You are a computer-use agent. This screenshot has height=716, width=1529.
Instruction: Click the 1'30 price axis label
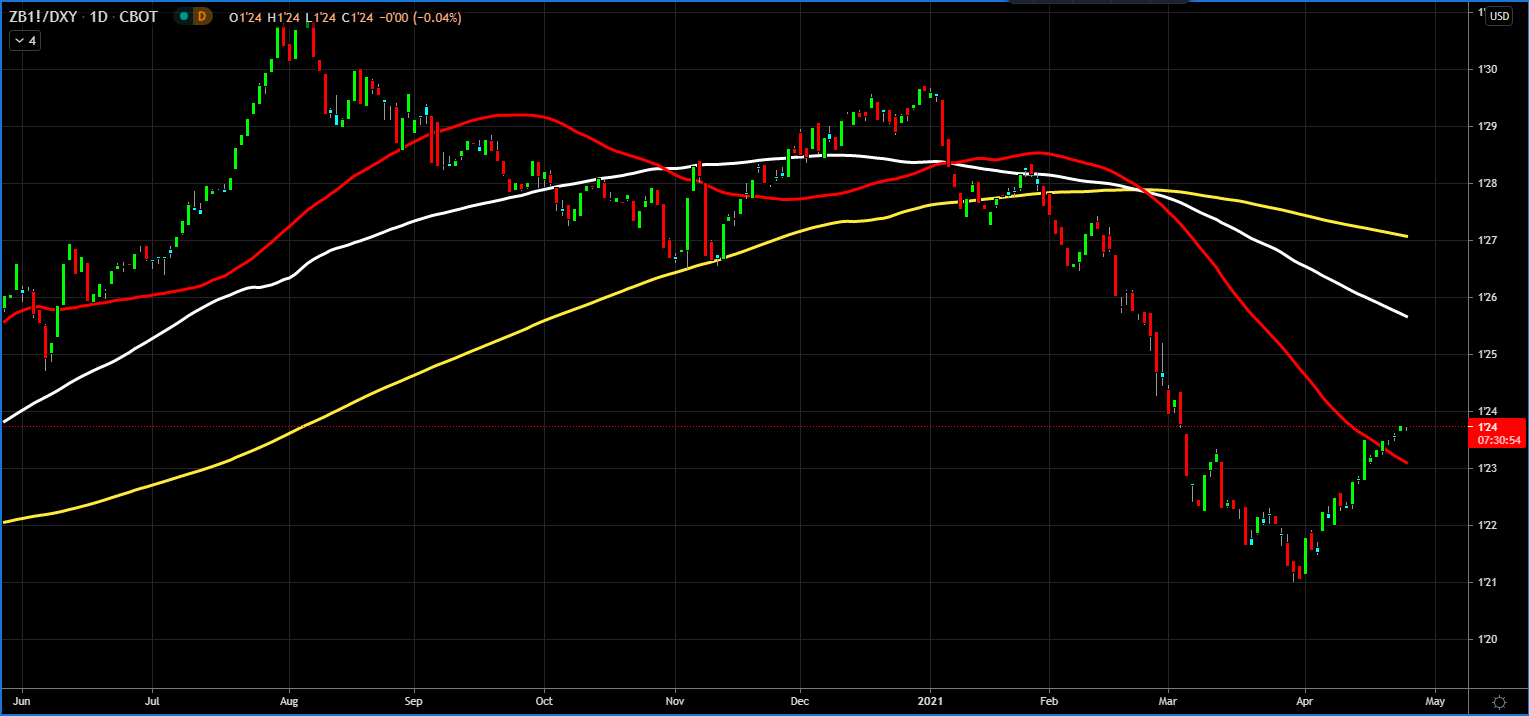click(x=1488, y=69)
